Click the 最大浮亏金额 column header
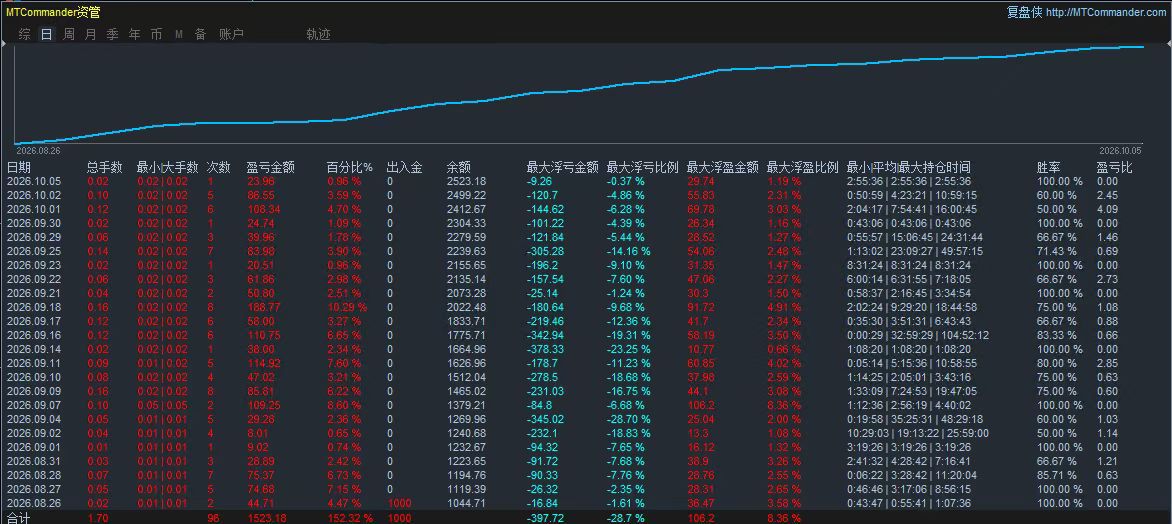1172x524 pixels. point(562,167)
